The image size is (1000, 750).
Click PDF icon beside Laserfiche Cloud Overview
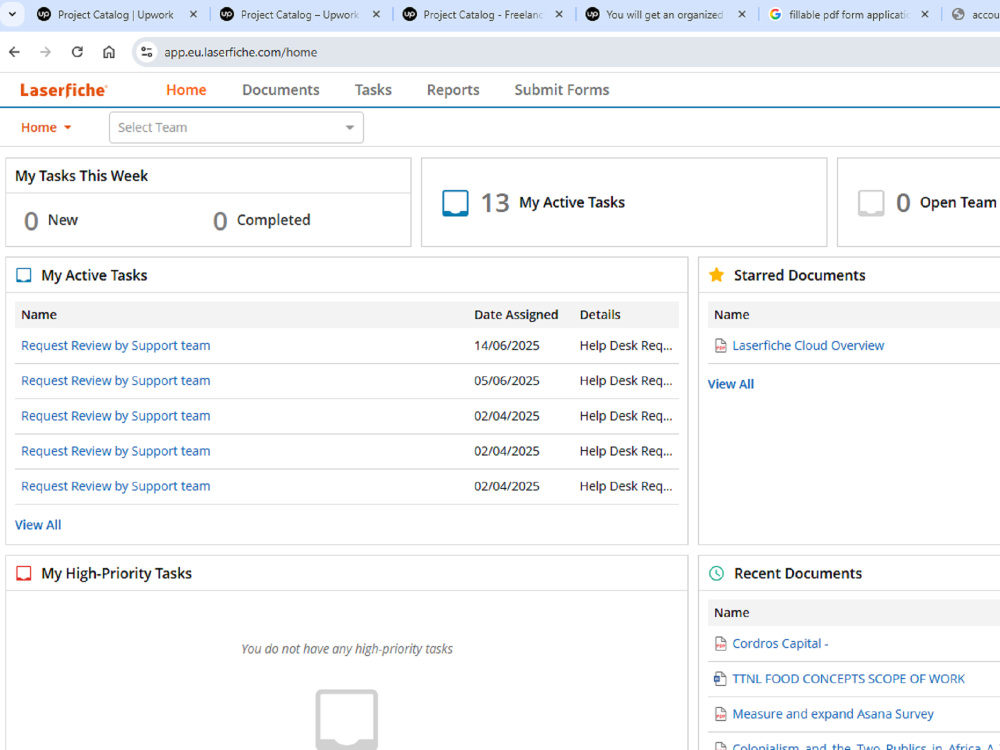coord(721,346)
